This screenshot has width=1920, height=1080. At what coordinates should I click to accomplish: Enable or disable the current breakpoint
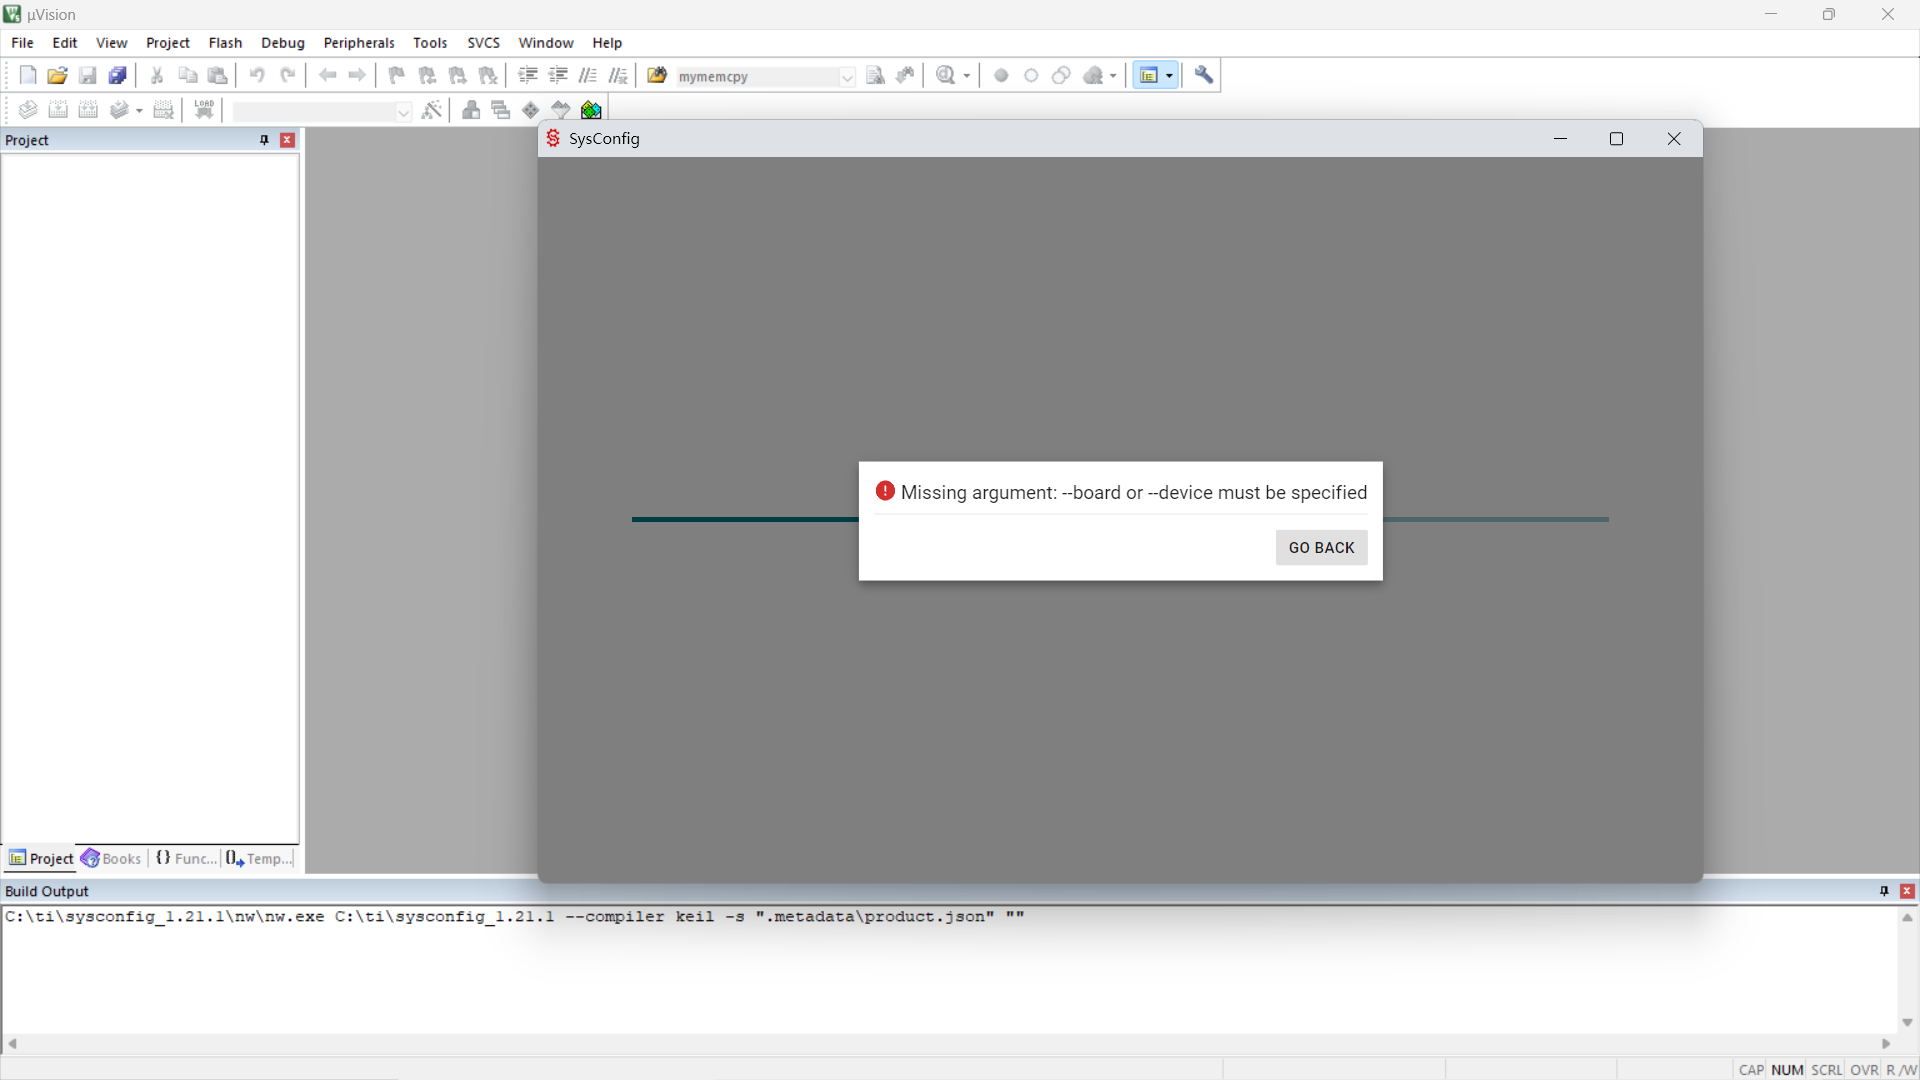1031,75
